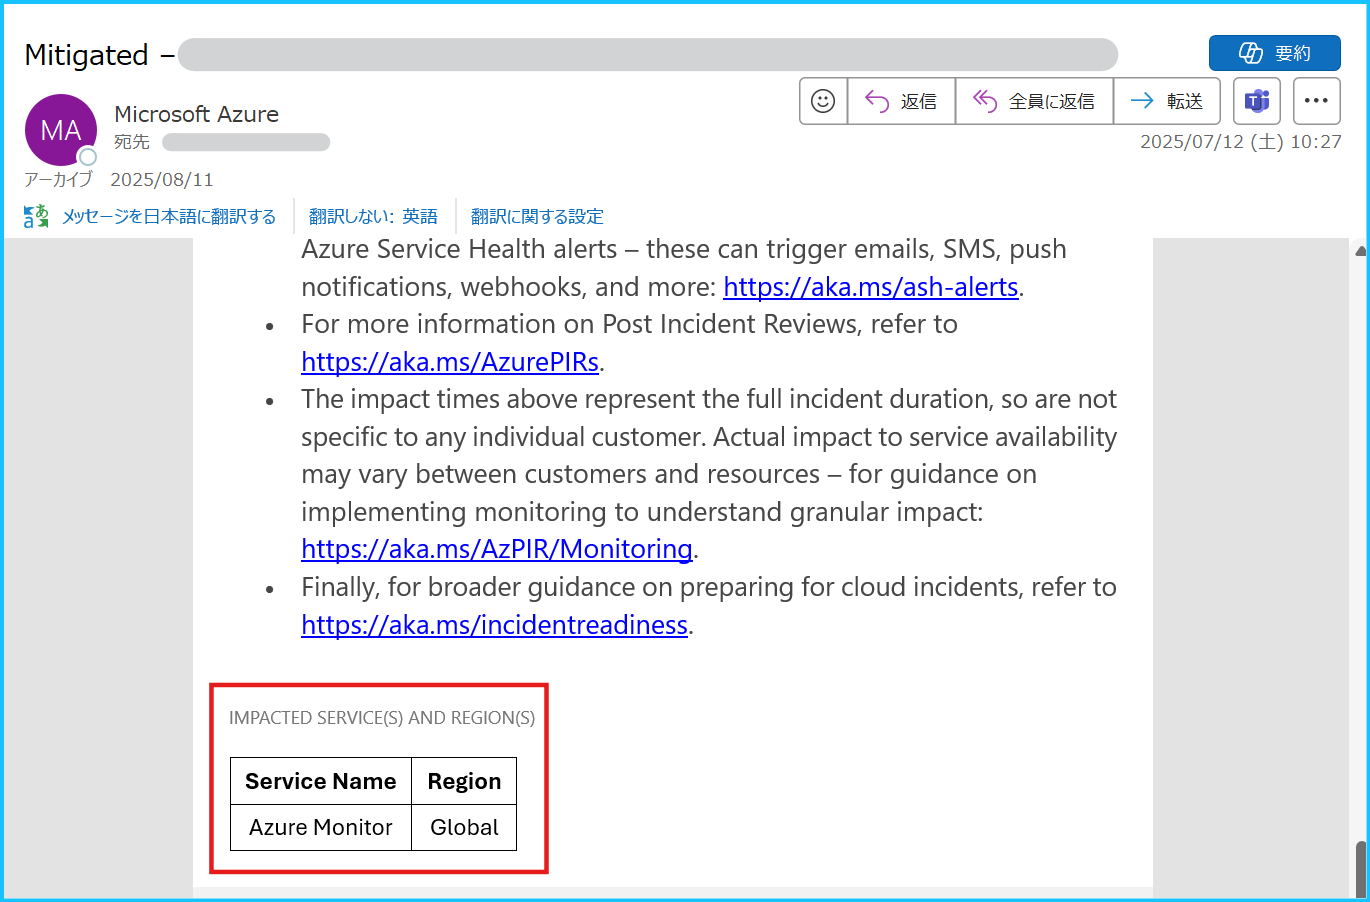
Task: Click the IMPACTED SERVICE(S) AND REGION(S) heading
Action: pos(382,718)
